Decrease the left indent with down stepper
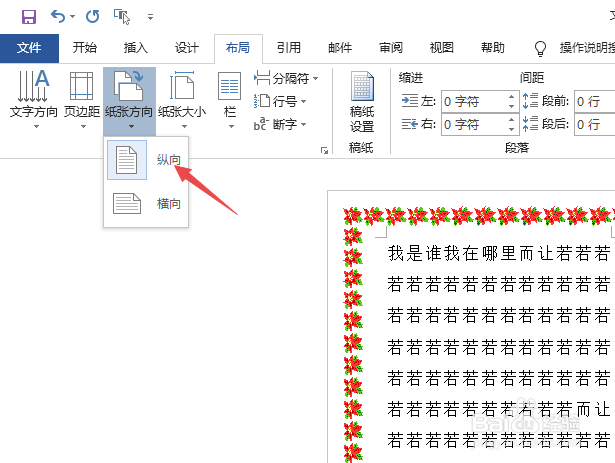 pos(511,106)
